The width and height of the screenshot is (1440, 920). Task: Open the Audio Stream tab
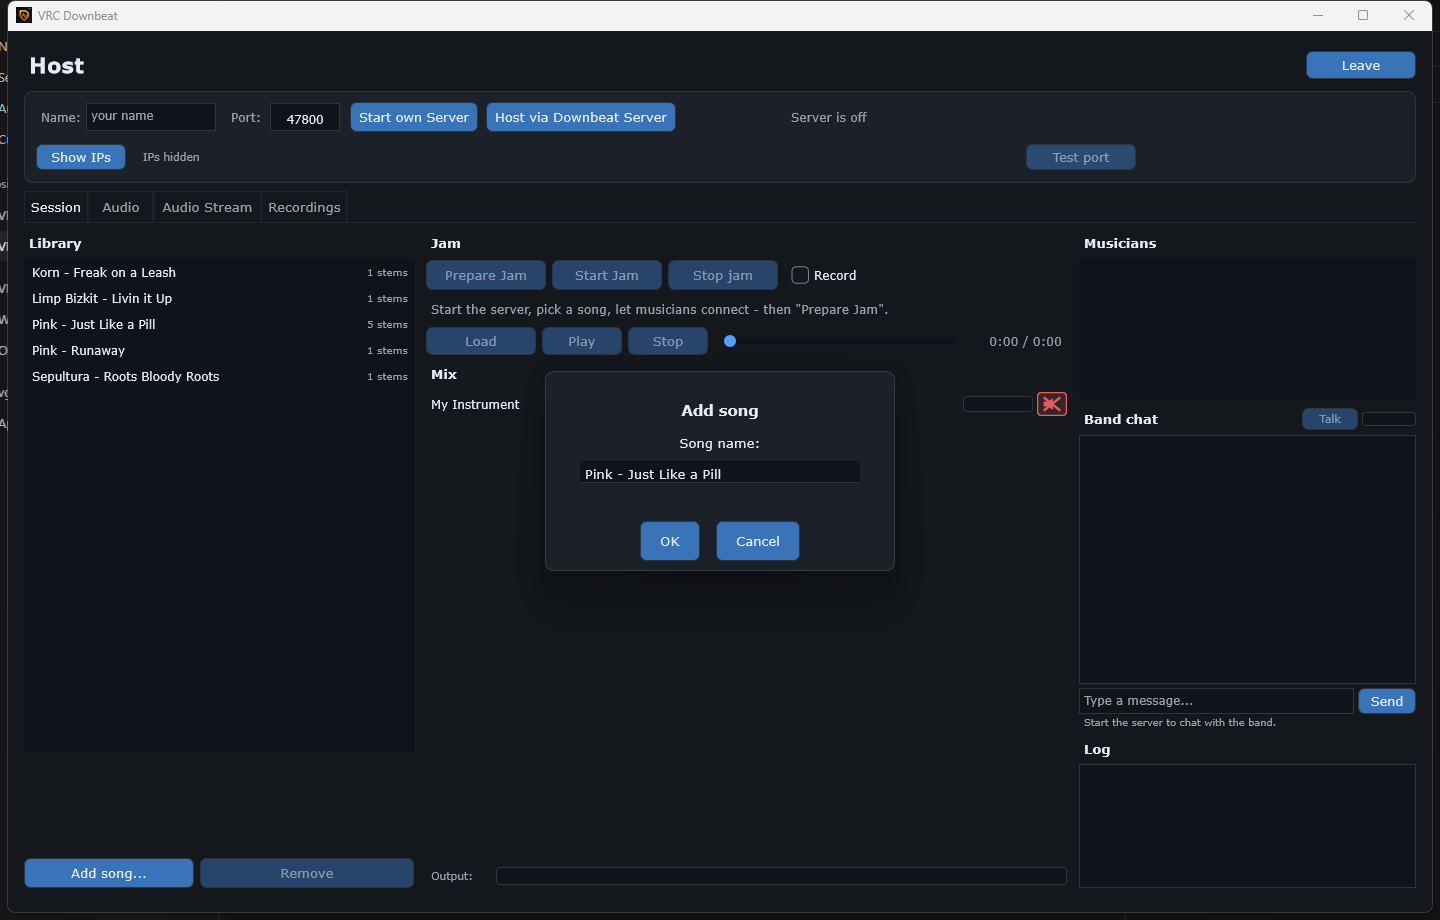207,207
